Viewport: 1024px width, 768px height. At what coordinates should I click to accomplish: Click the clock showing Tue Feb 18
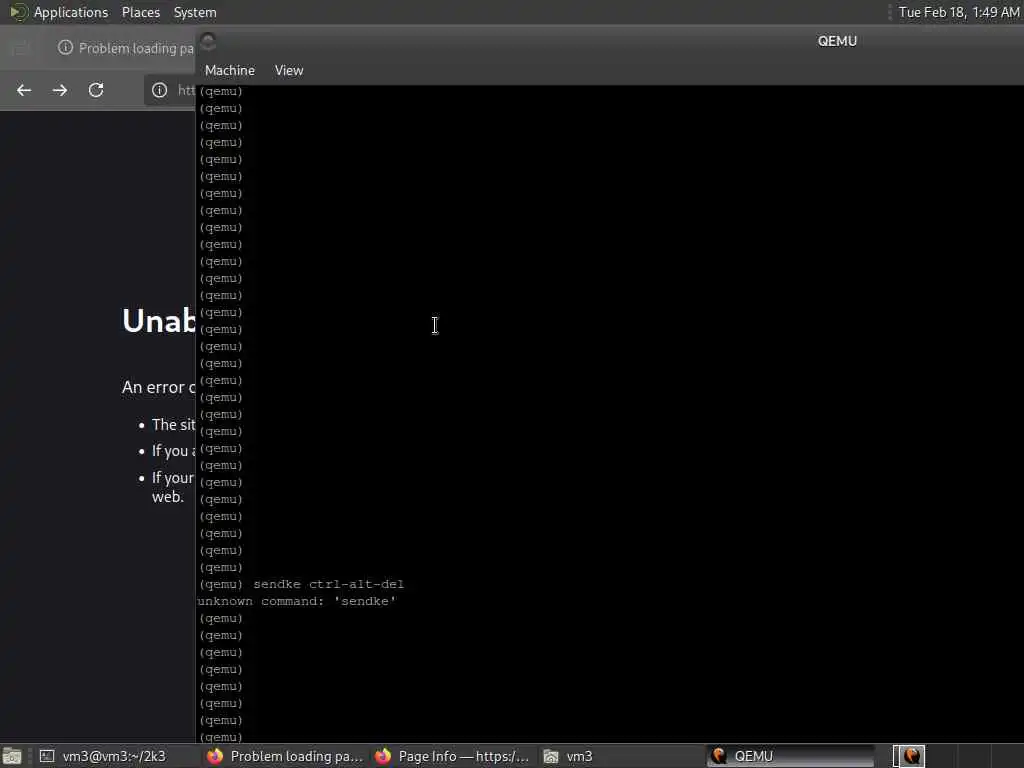point(959,12)
